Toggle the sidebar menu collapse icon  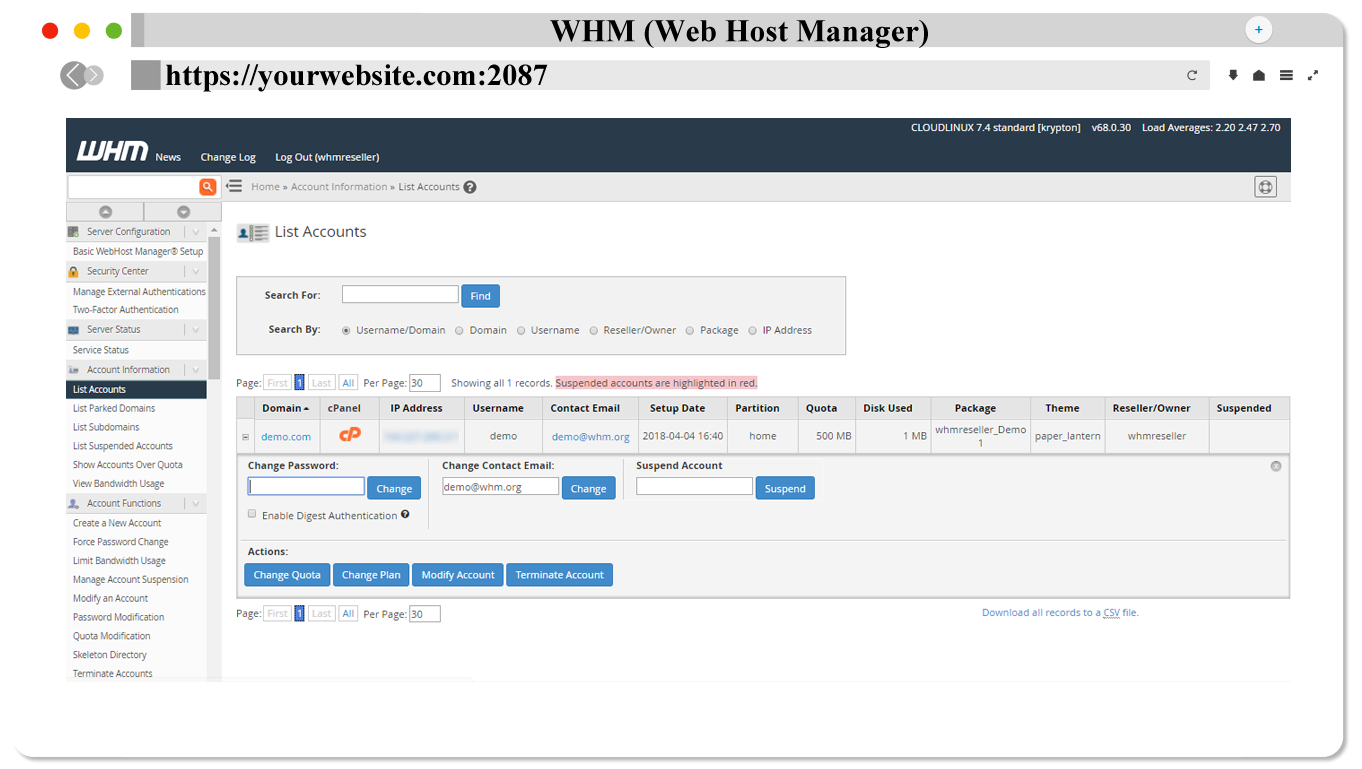click(x=234, y=186)
